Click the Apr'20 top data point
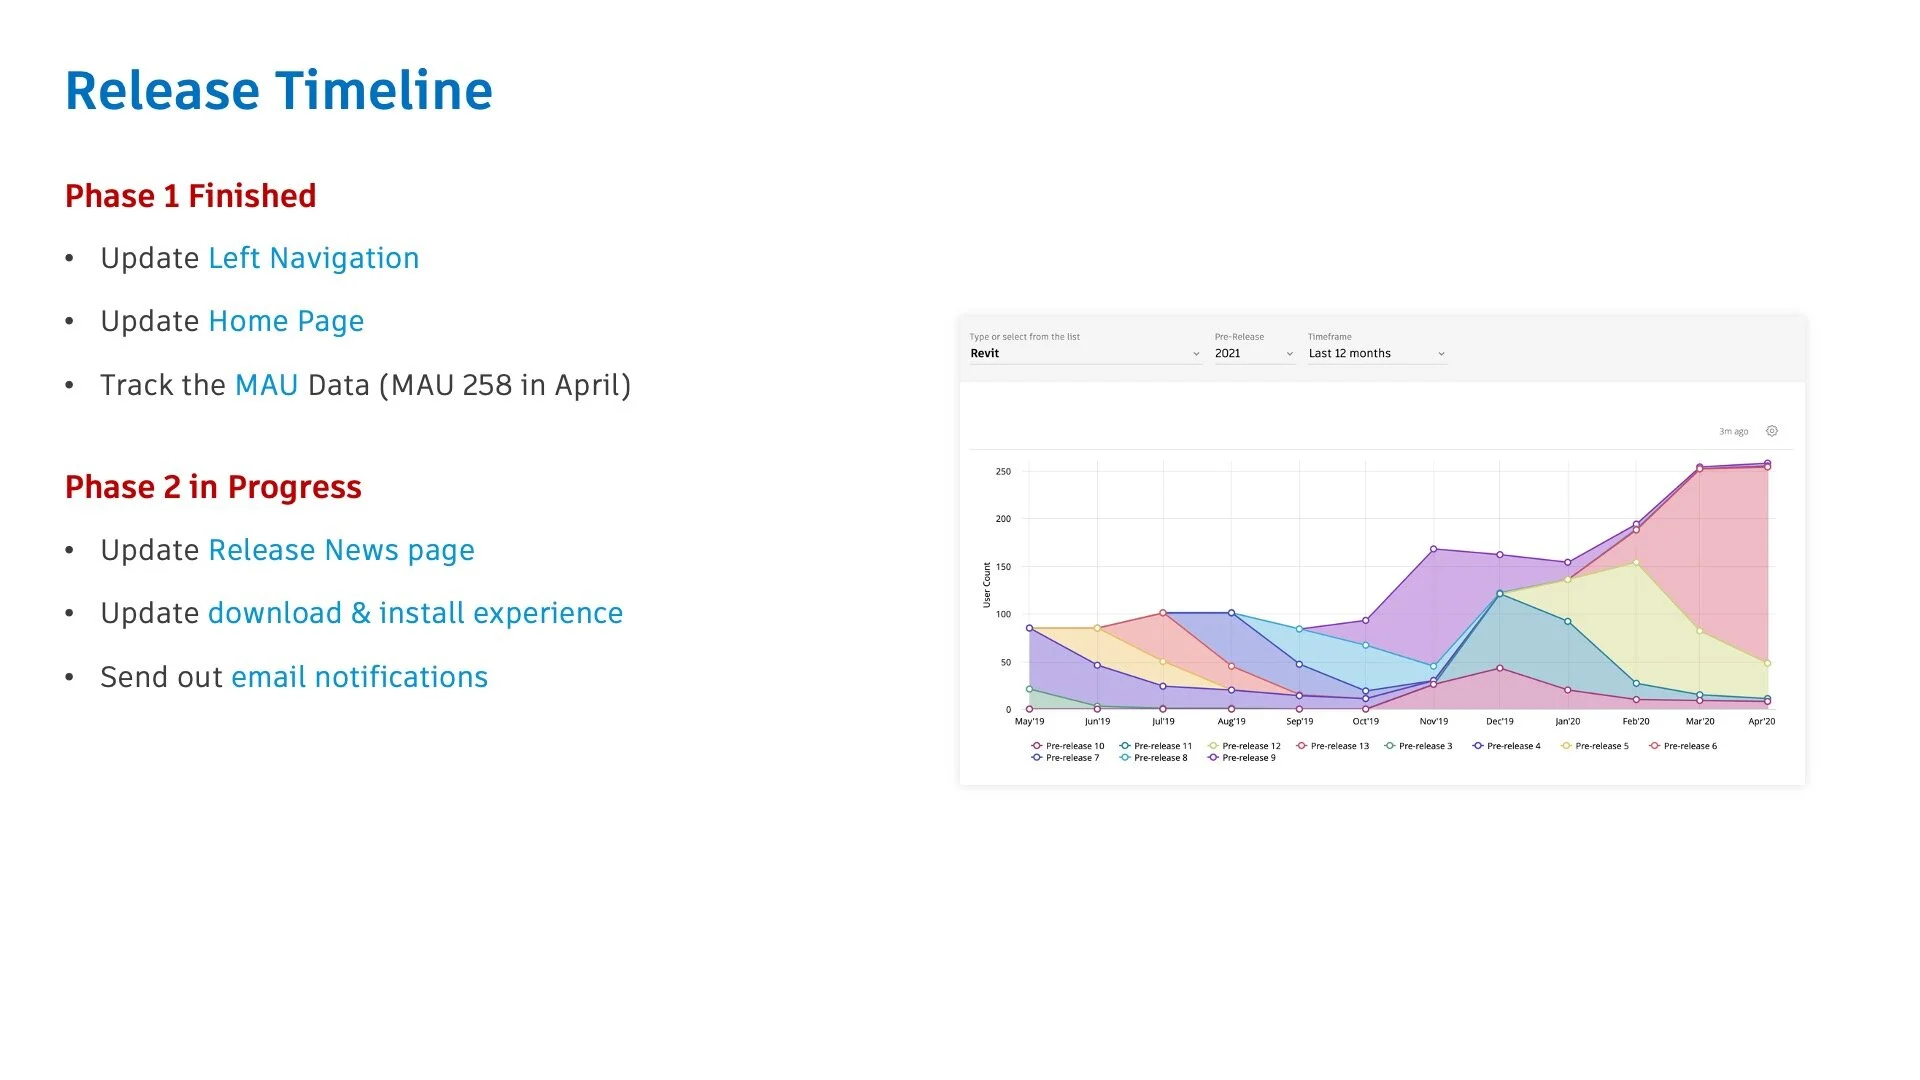The height and width of the screenshot is (1080, 1920). point(1767,464)
